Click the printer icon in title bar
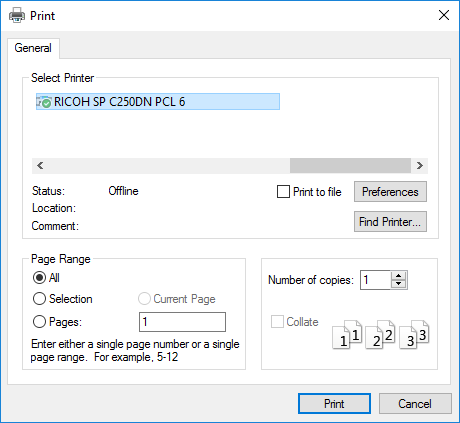Viewport: 460px width, 423px height. tap(17, 15)
